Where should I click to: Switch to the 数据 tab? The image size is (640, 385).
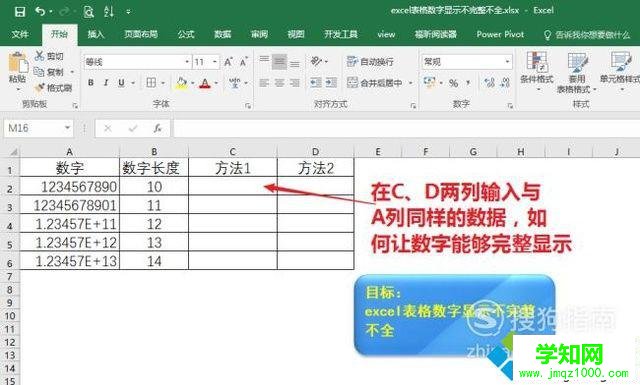222,34
